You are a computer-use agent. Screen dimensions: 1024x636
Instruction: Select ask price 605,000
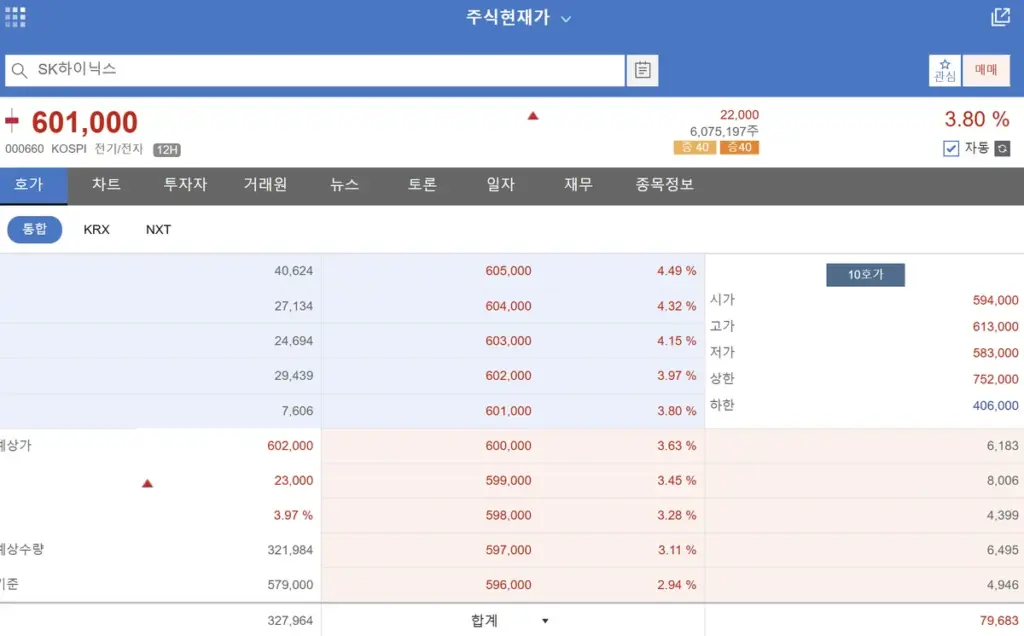(508, 271)
